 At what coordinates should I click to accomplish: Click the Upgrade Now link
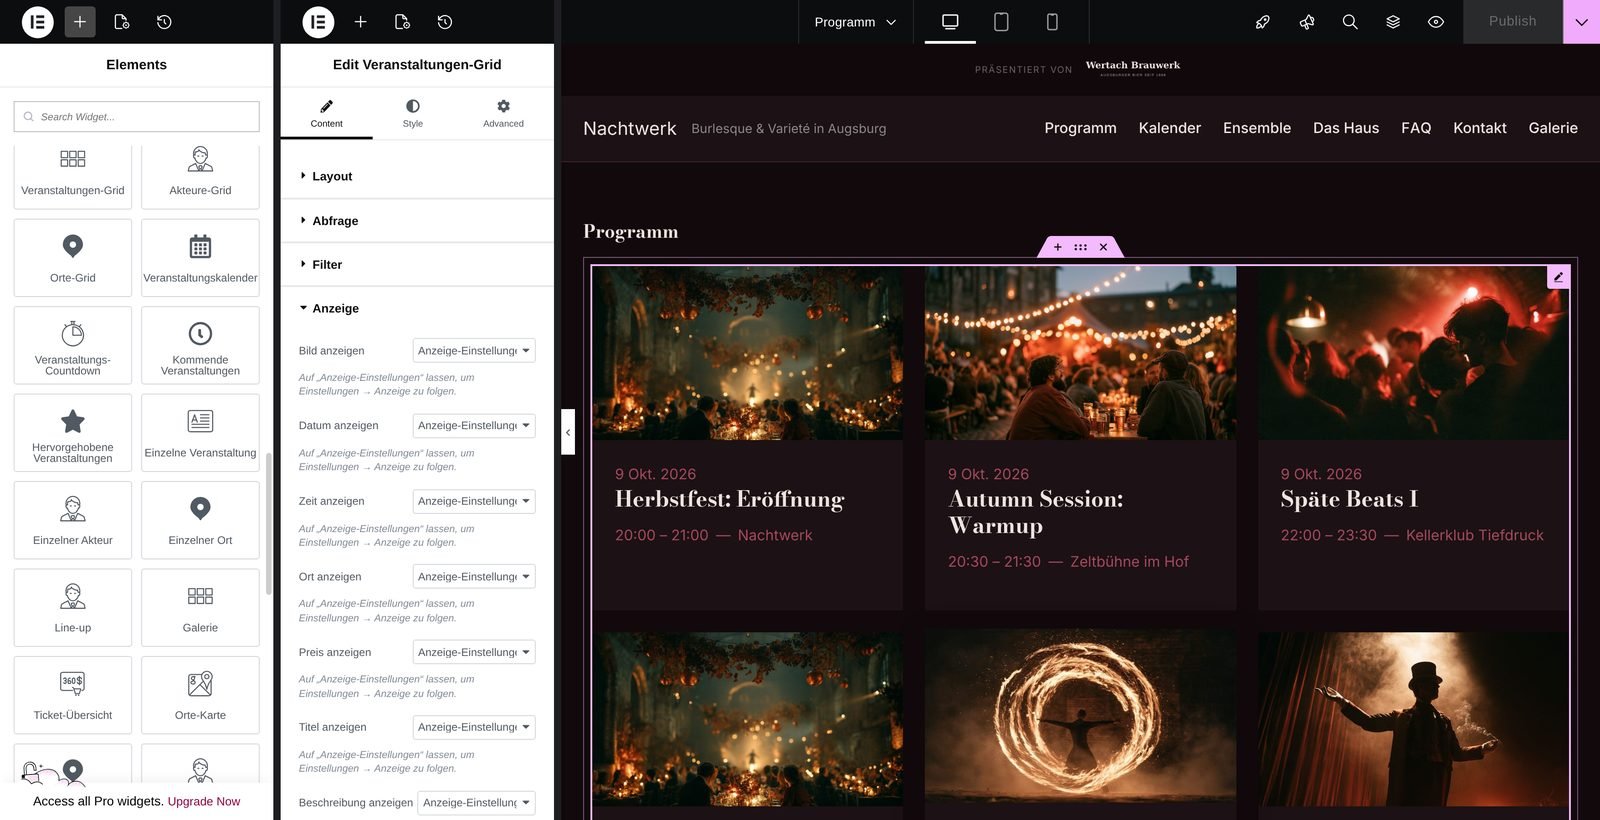point(204,801)
